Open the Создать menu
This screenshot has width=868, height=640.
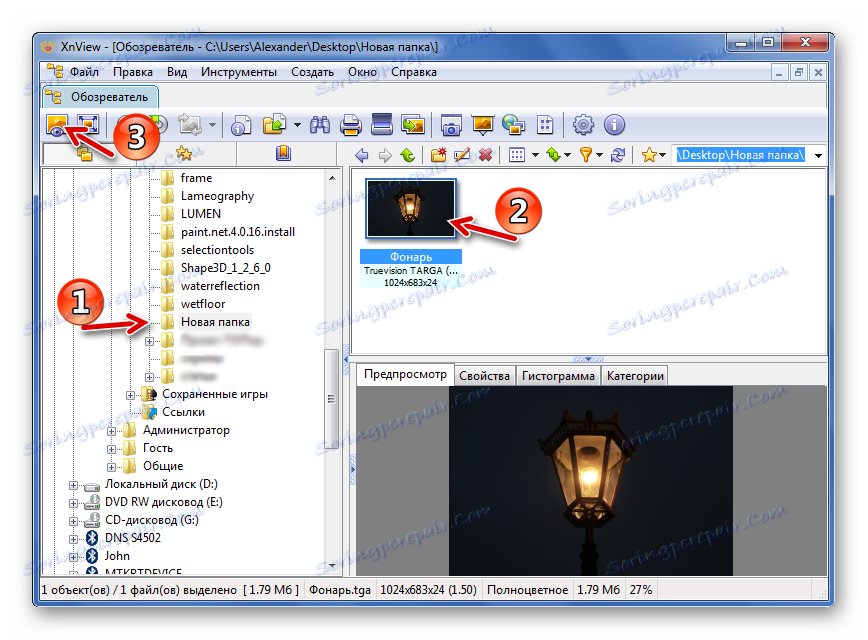point(312,72)
